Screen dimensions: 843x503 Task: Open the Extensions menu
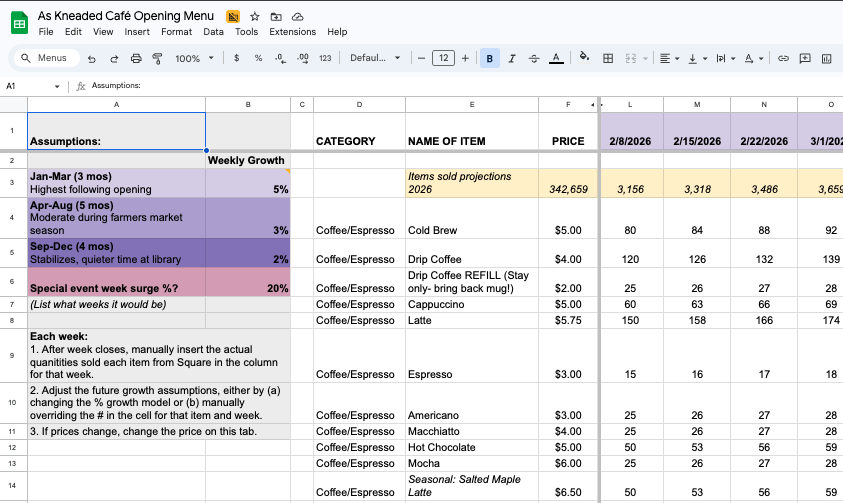click(292, 32)
